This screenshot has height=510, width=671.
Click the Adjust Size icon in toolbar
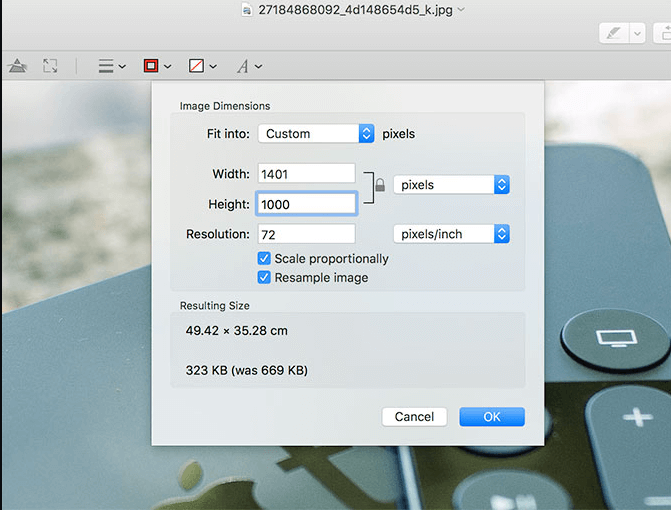tap(50, 66)
